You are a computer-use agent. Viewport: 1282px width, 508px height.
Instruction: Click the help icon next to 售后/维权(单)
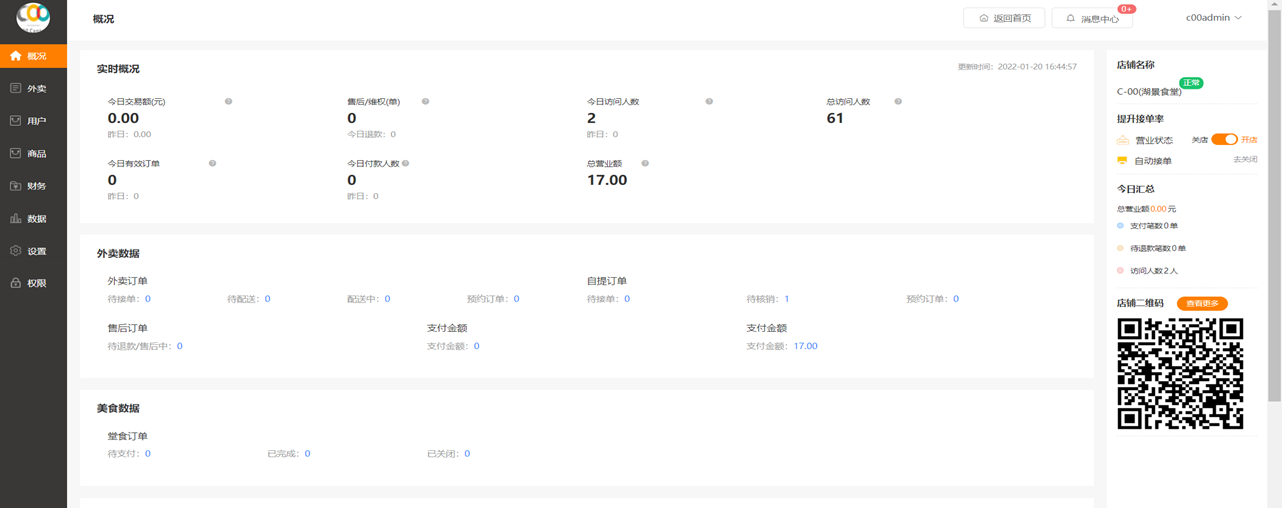click(x=425, y=102)
